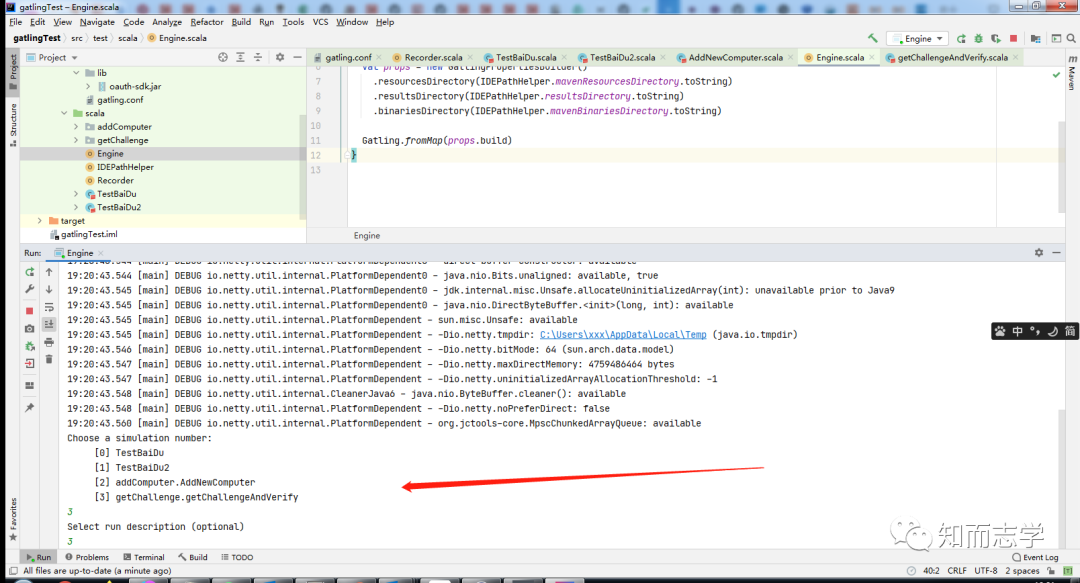Stop process via Run panel red square
This screenshot has width=1080, height=583.
pyautogui.click(x=30, y=311)
